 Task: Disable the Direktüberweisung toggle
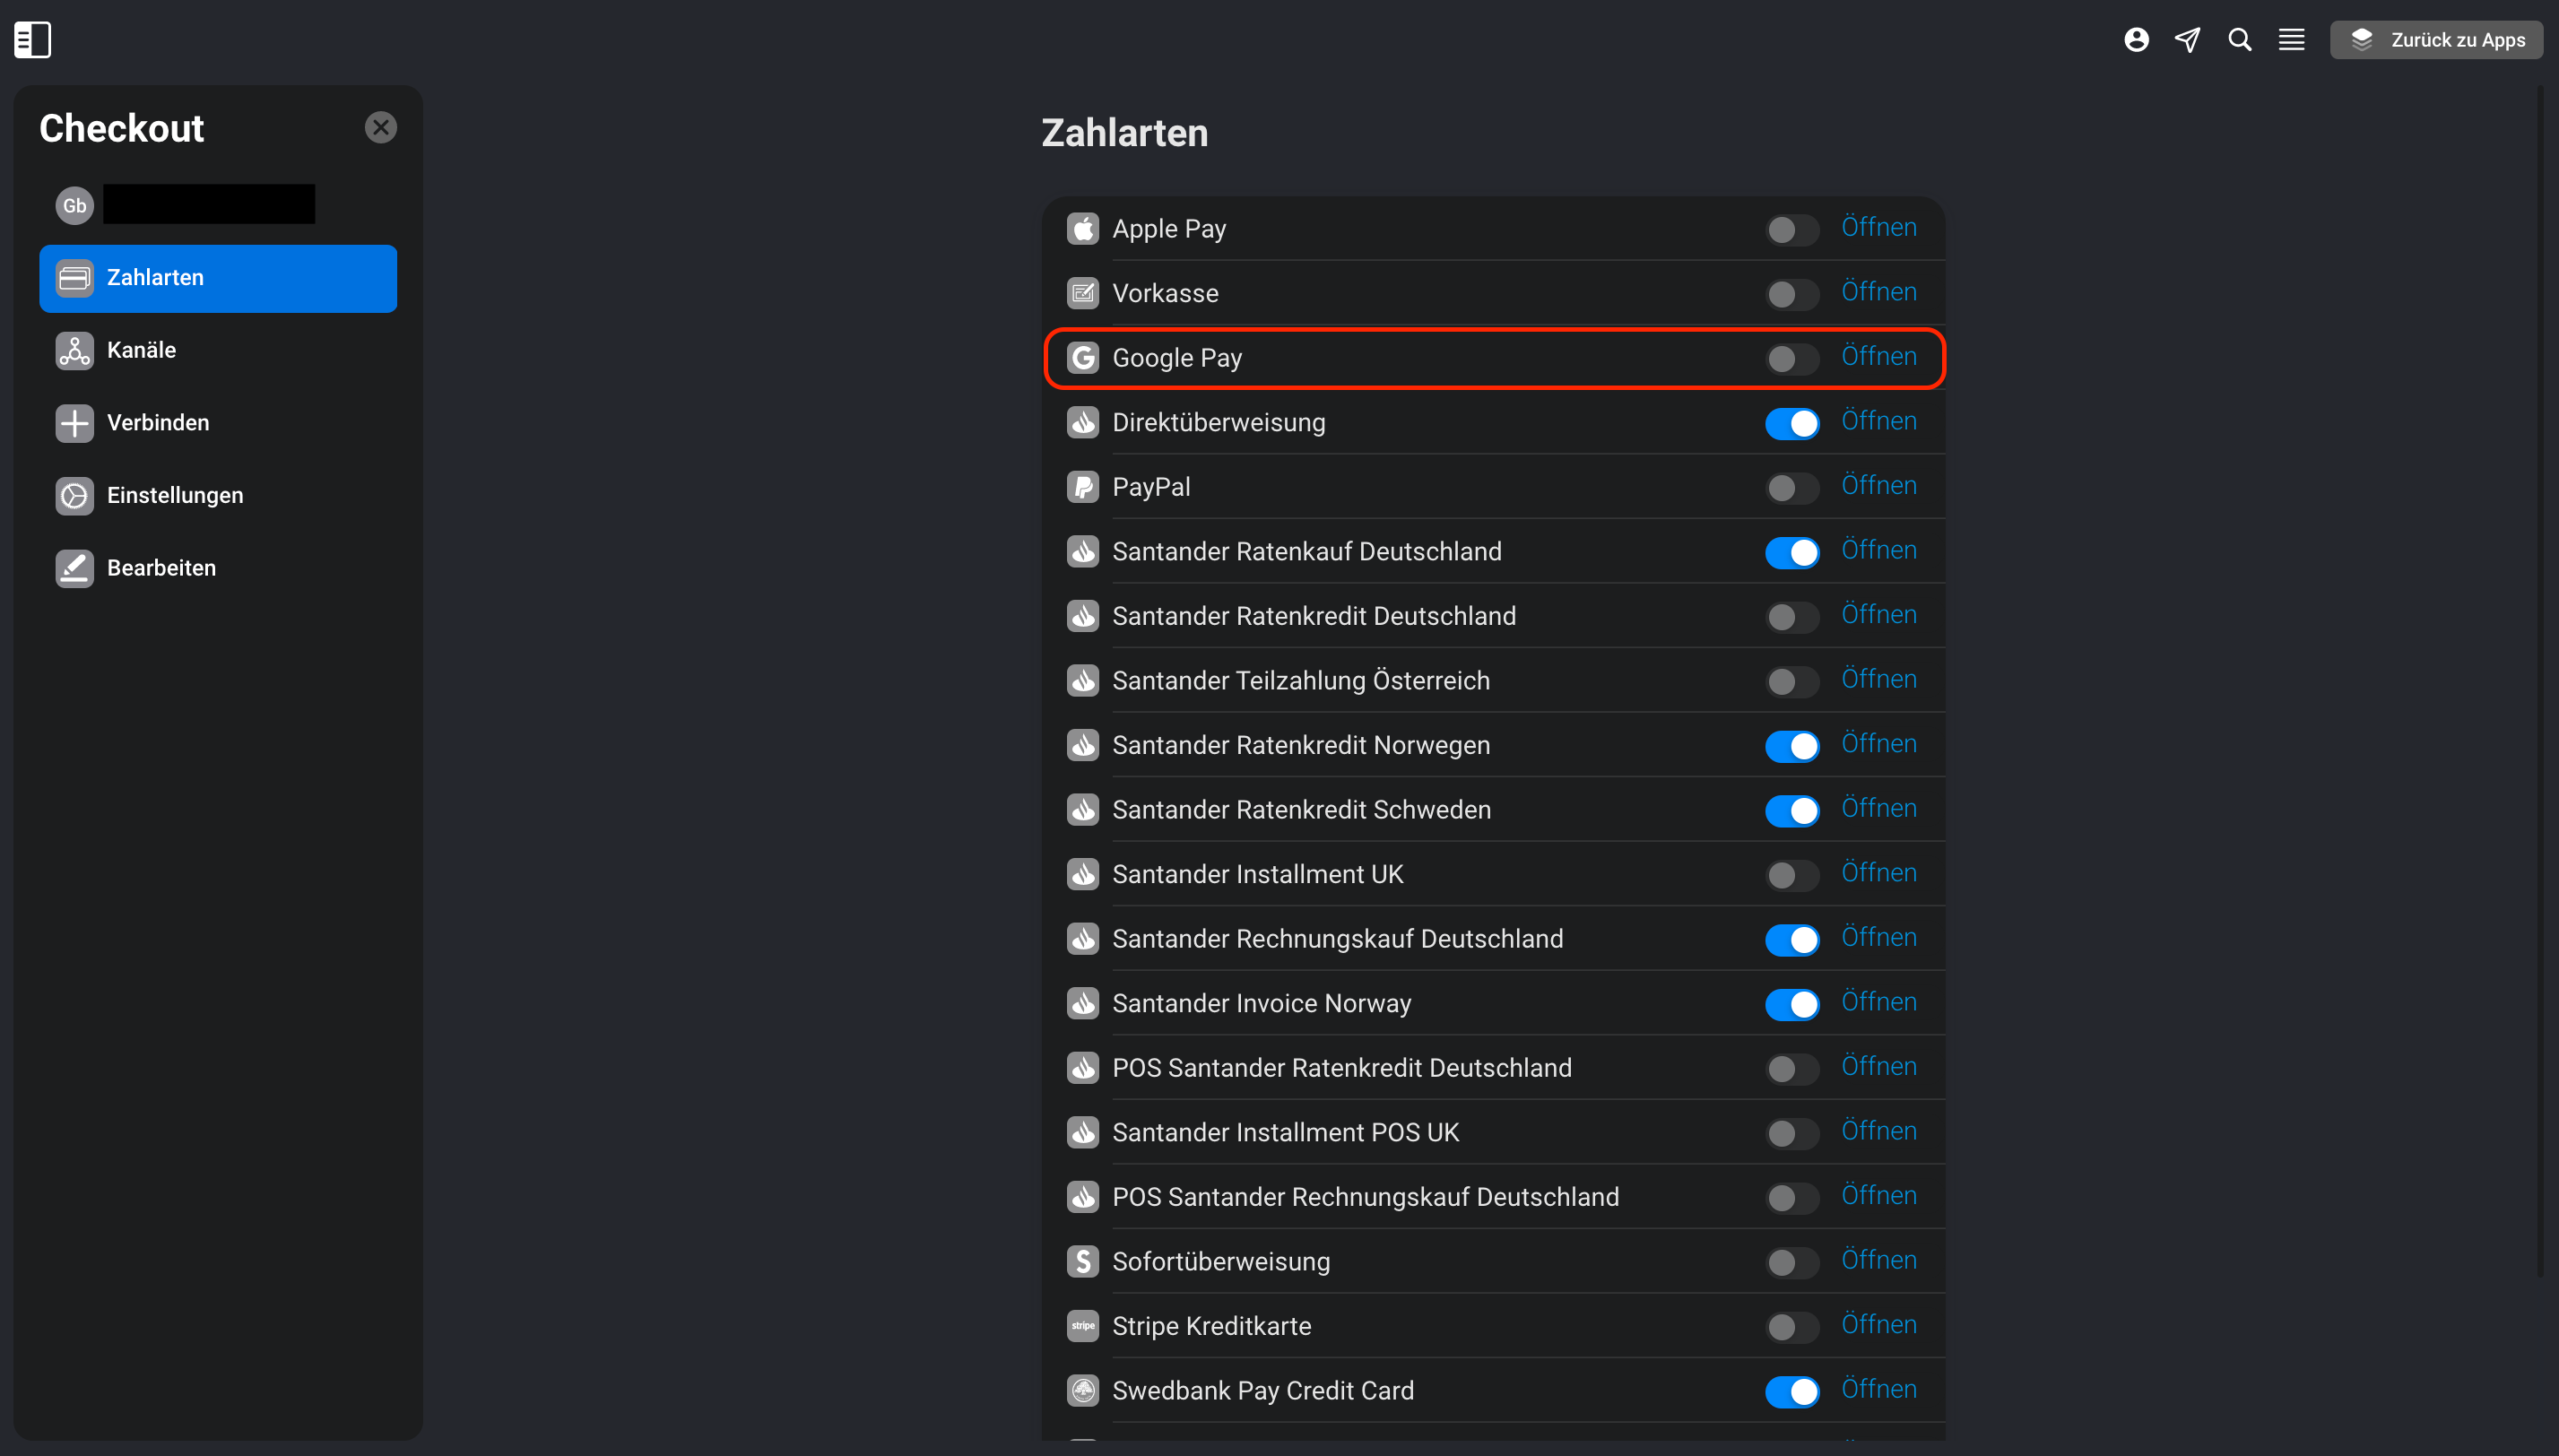1792,423
